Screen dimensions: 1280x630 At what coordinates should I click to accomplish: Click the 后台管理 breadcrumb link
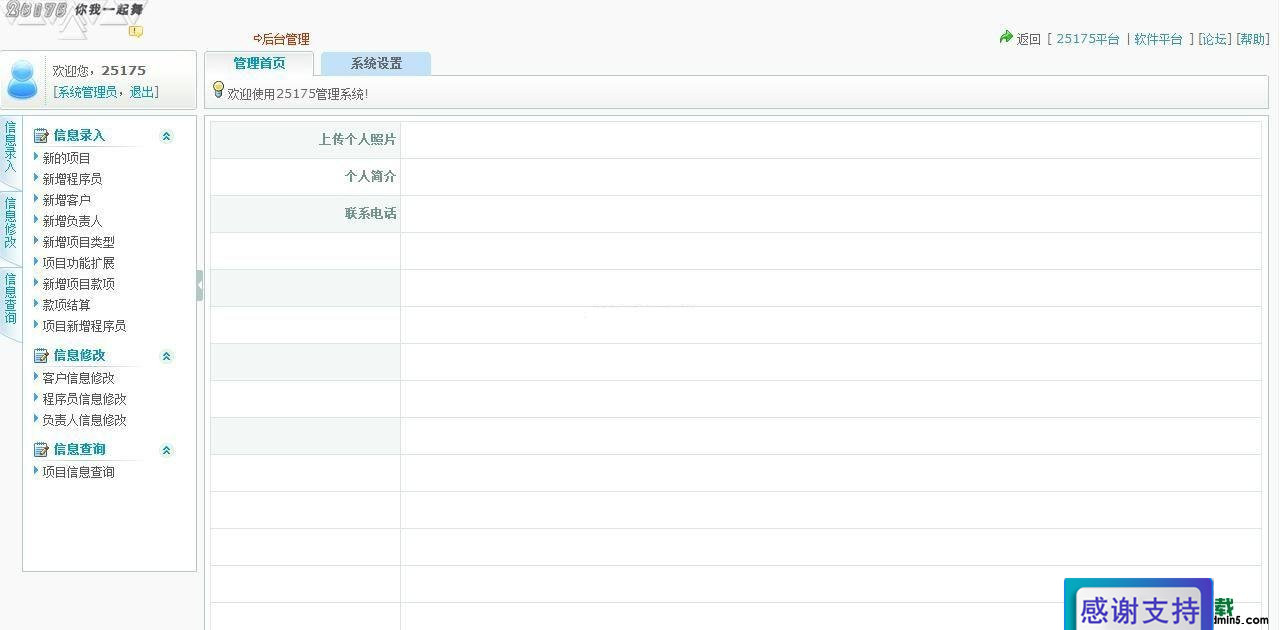tap(285, 39)
